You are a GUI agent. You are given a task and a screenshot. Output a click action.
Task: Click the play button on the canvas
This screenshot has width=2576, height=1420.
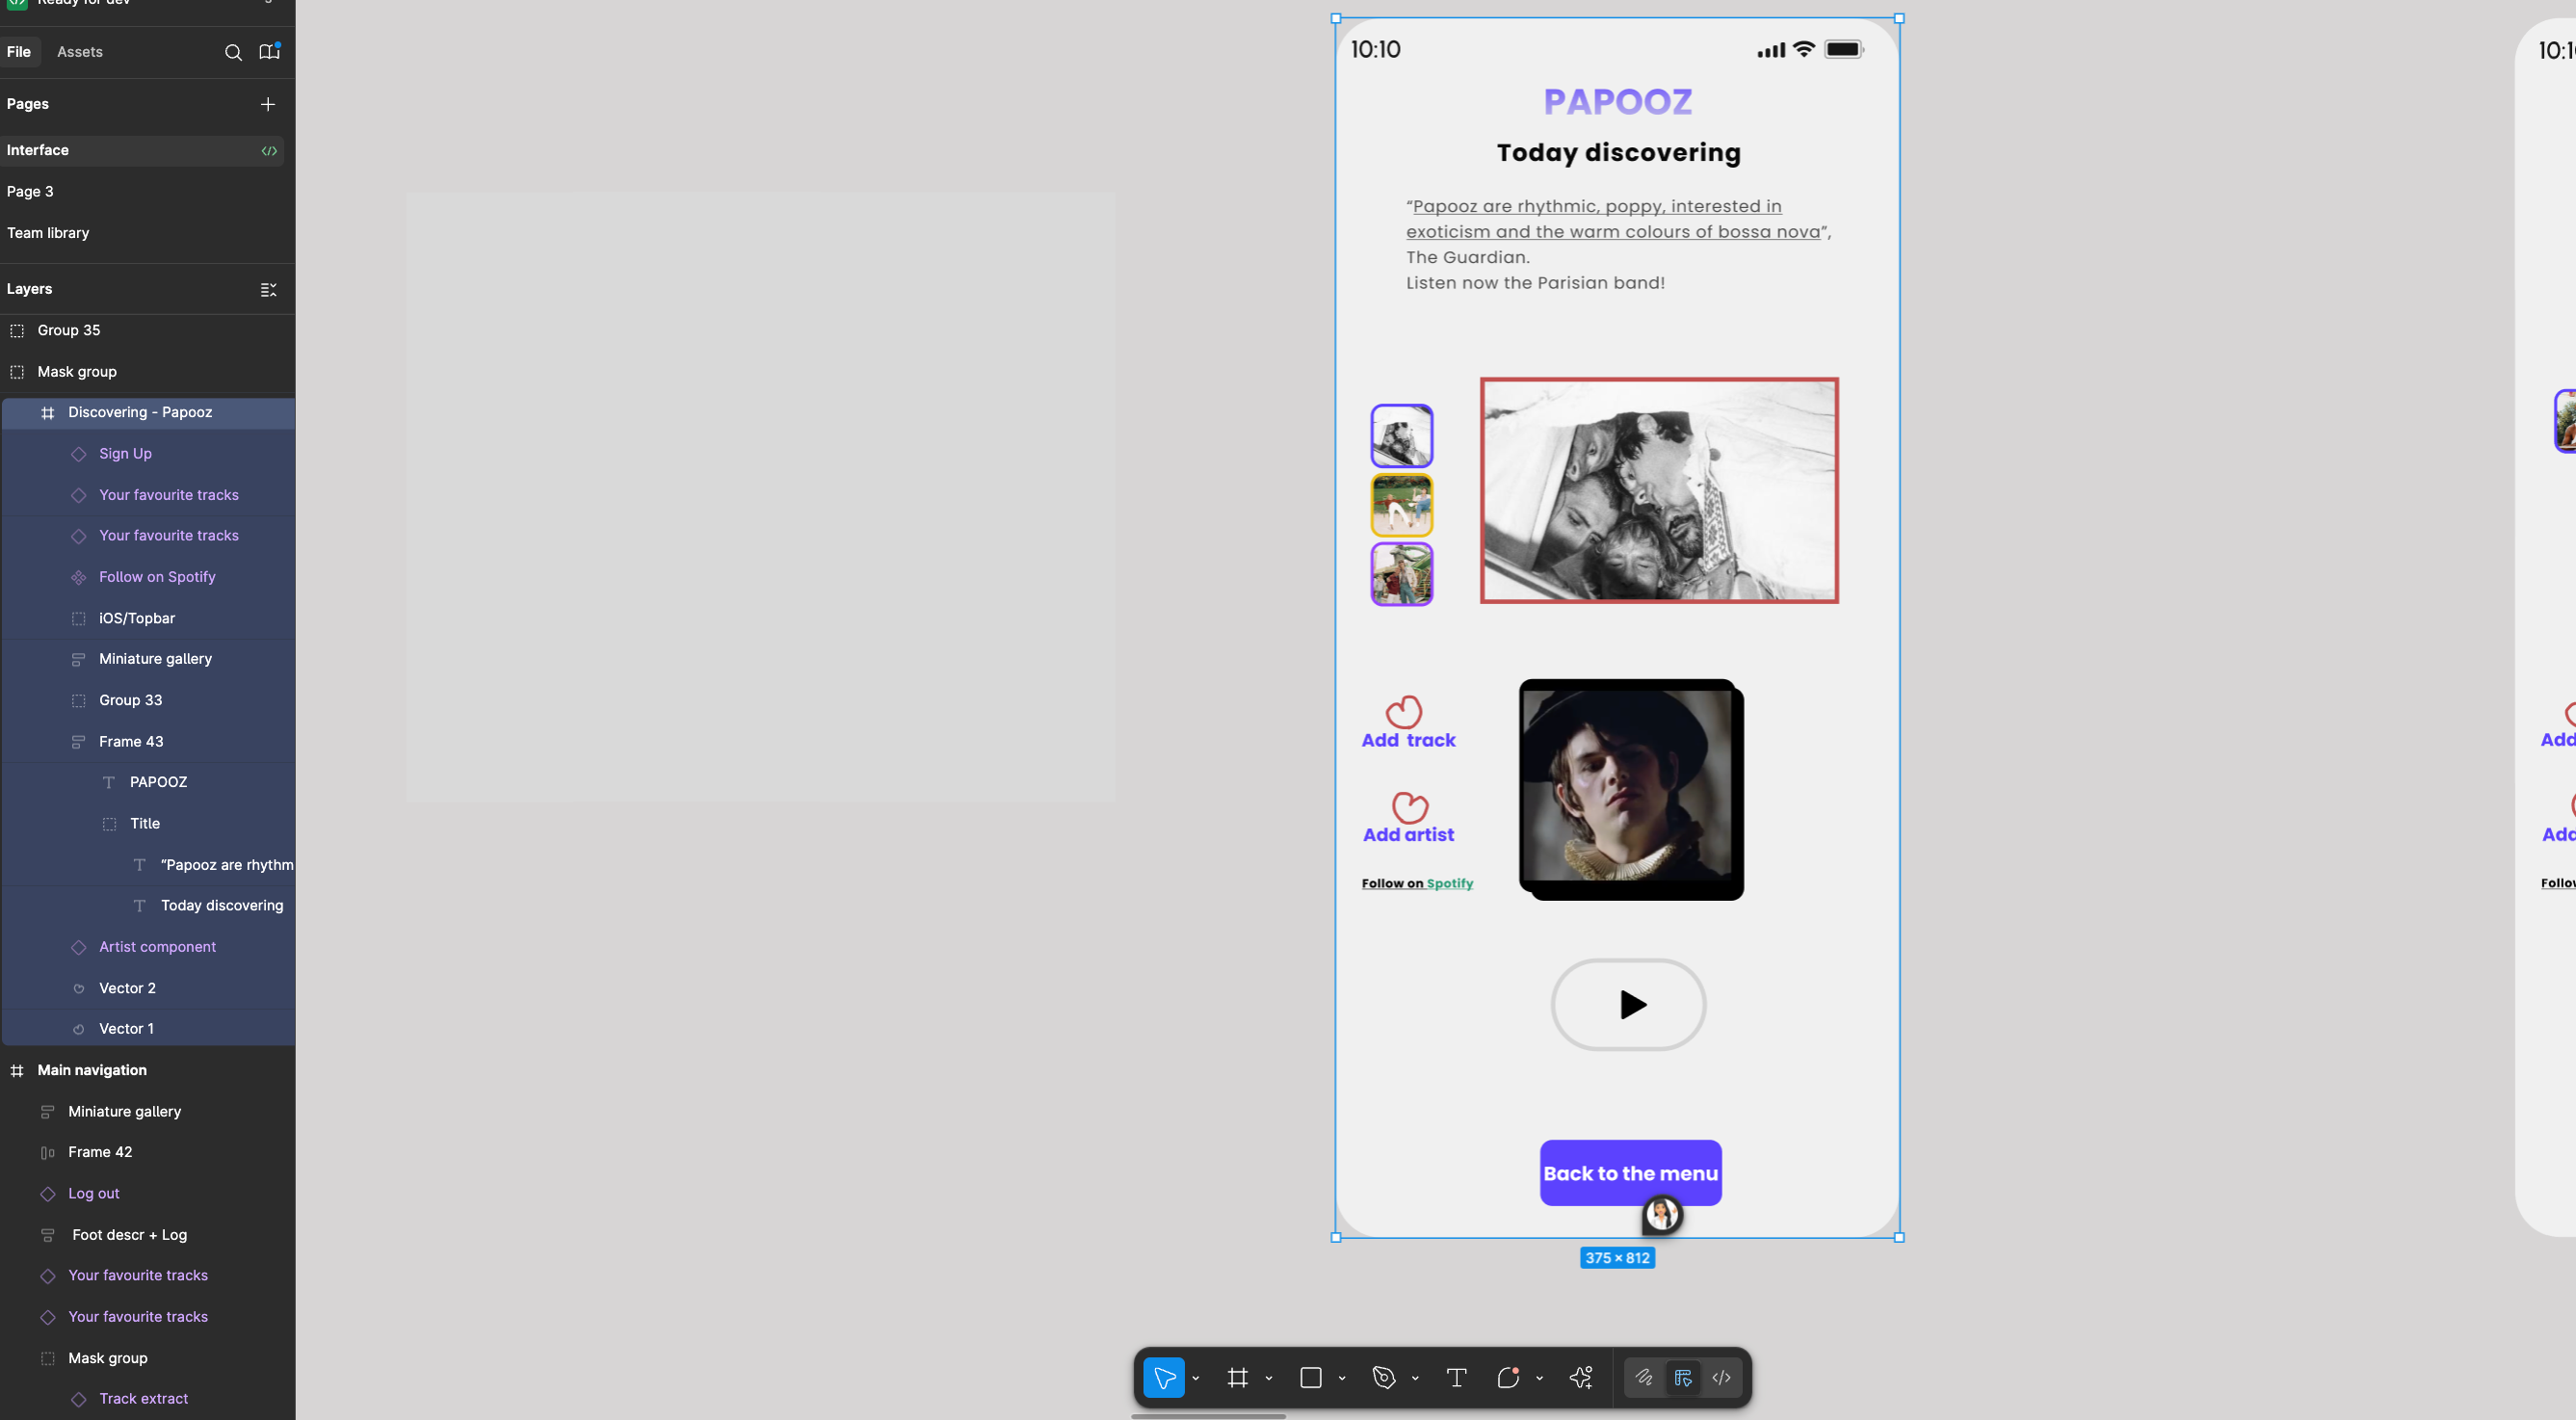[1628, 1005]
